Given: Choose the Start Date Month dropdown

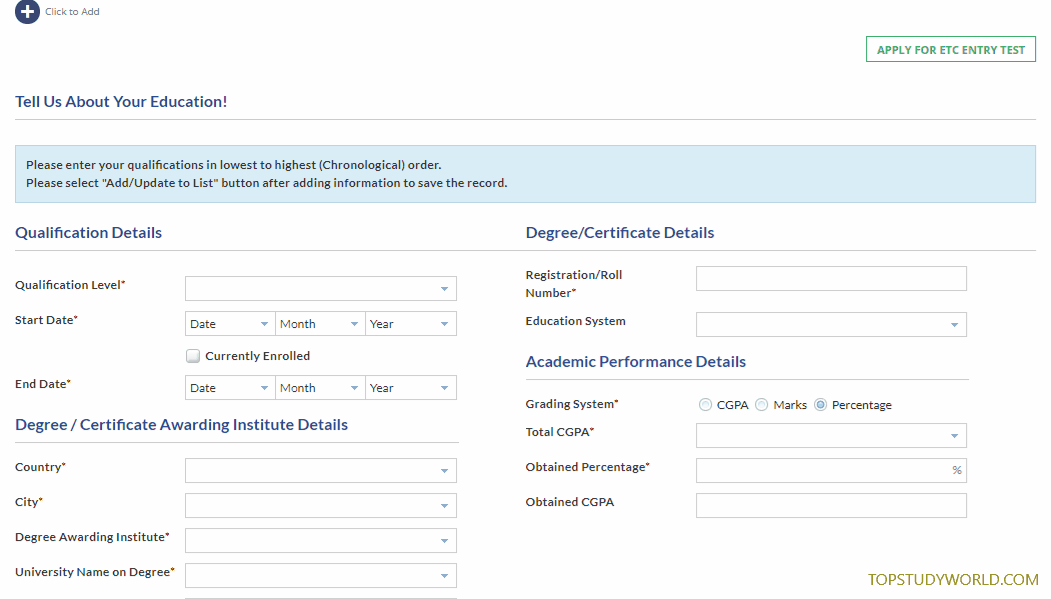Looking at the screenshot, I should tap(320, 324).
